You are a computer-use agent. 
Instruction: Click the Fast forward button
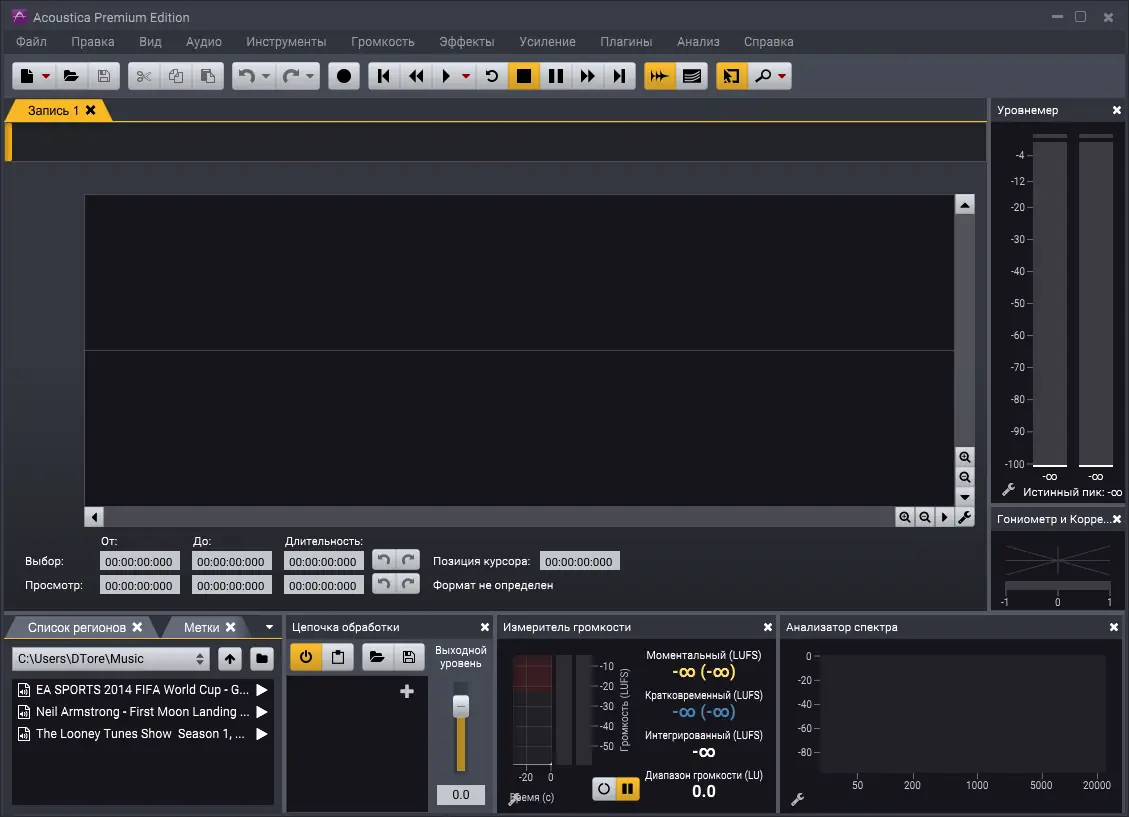(x=588, y=76)
